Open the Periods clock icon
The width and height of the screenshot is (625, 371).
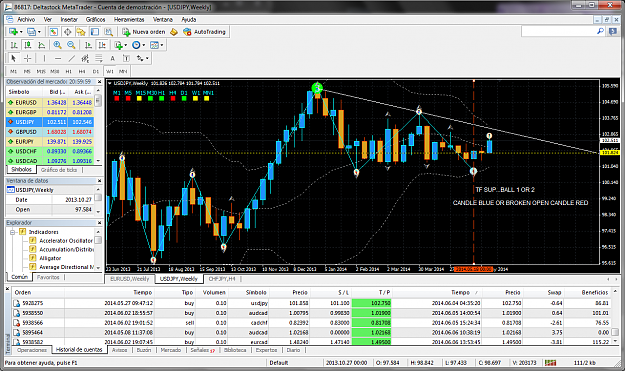(136, 45)
